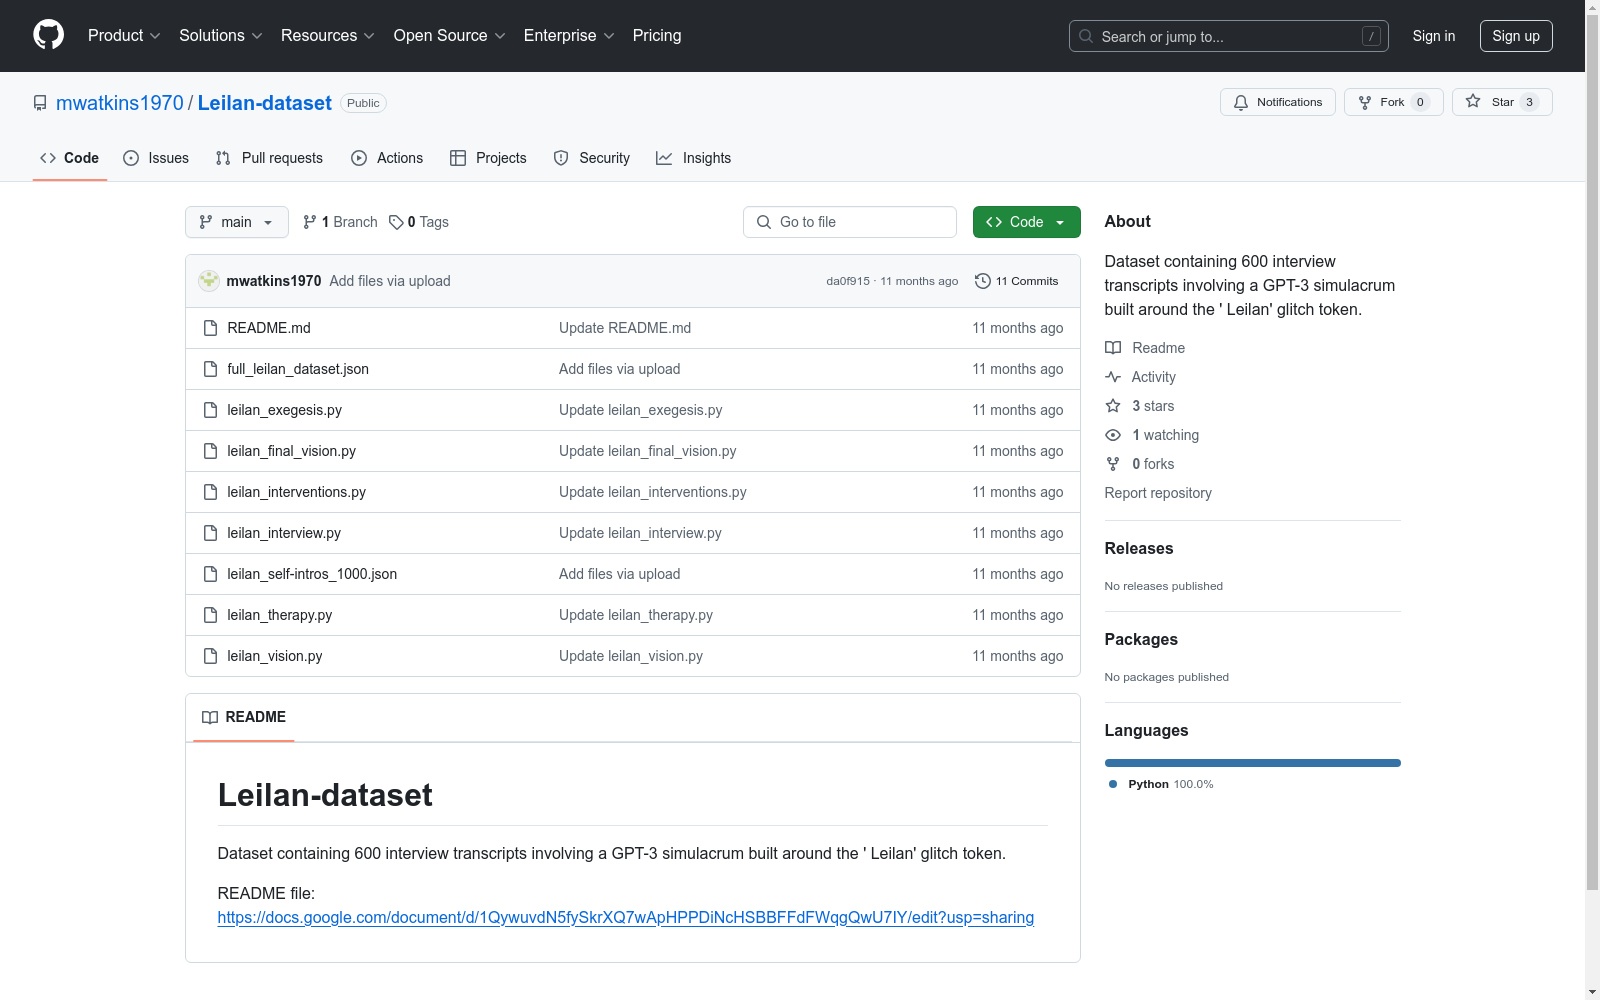Click the mwatkins1970 avatar in commit row

pos(209,281)
